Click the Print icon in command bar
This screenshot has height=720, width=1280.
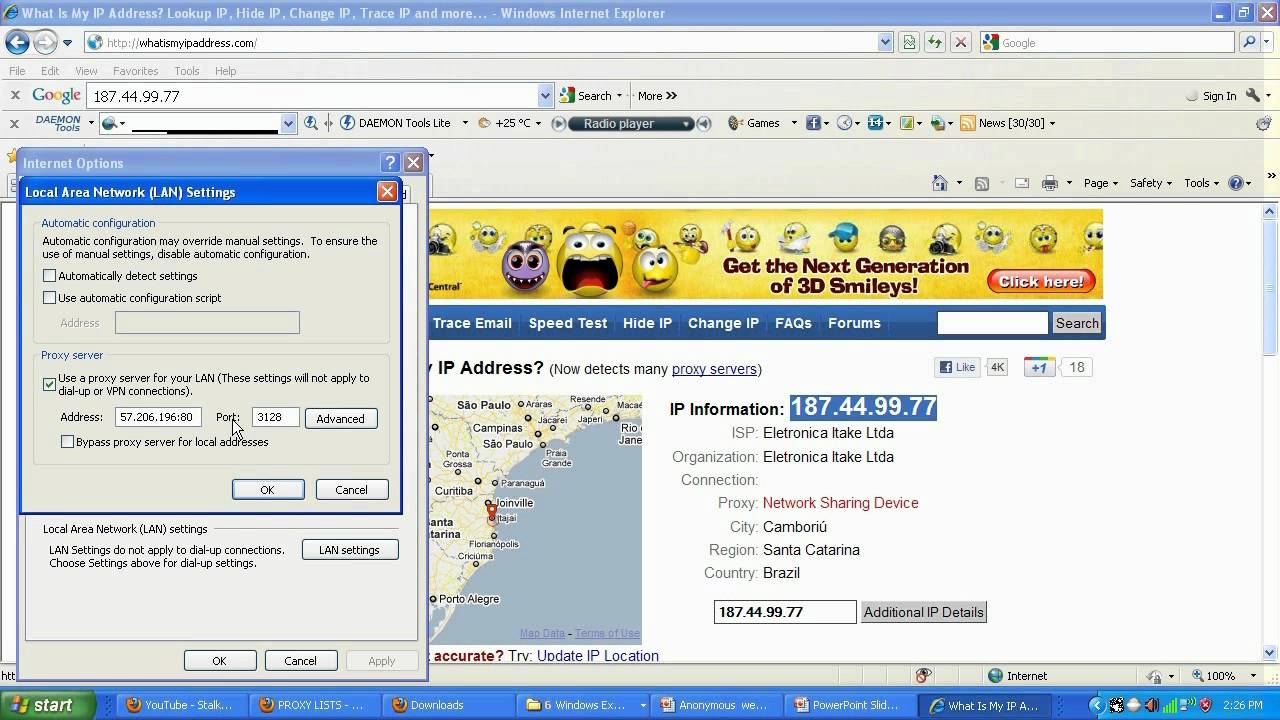click(1049, 183)
